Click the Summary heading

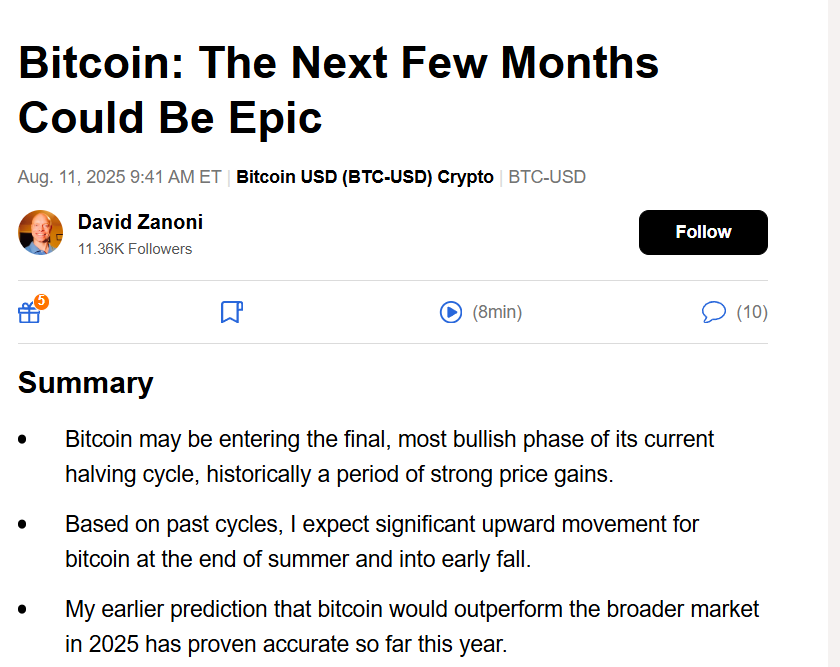coord(86,383)
